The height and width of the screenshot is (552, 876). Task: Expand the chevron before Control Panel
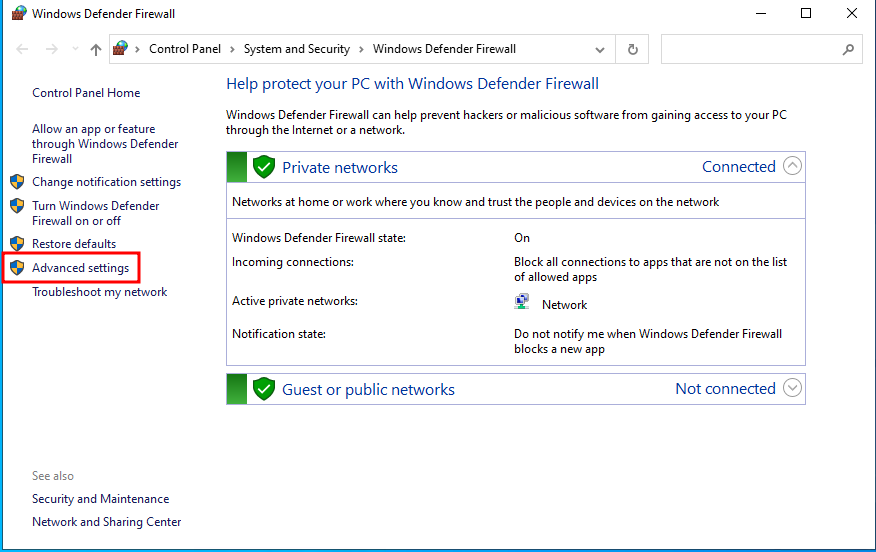point(137,49)
